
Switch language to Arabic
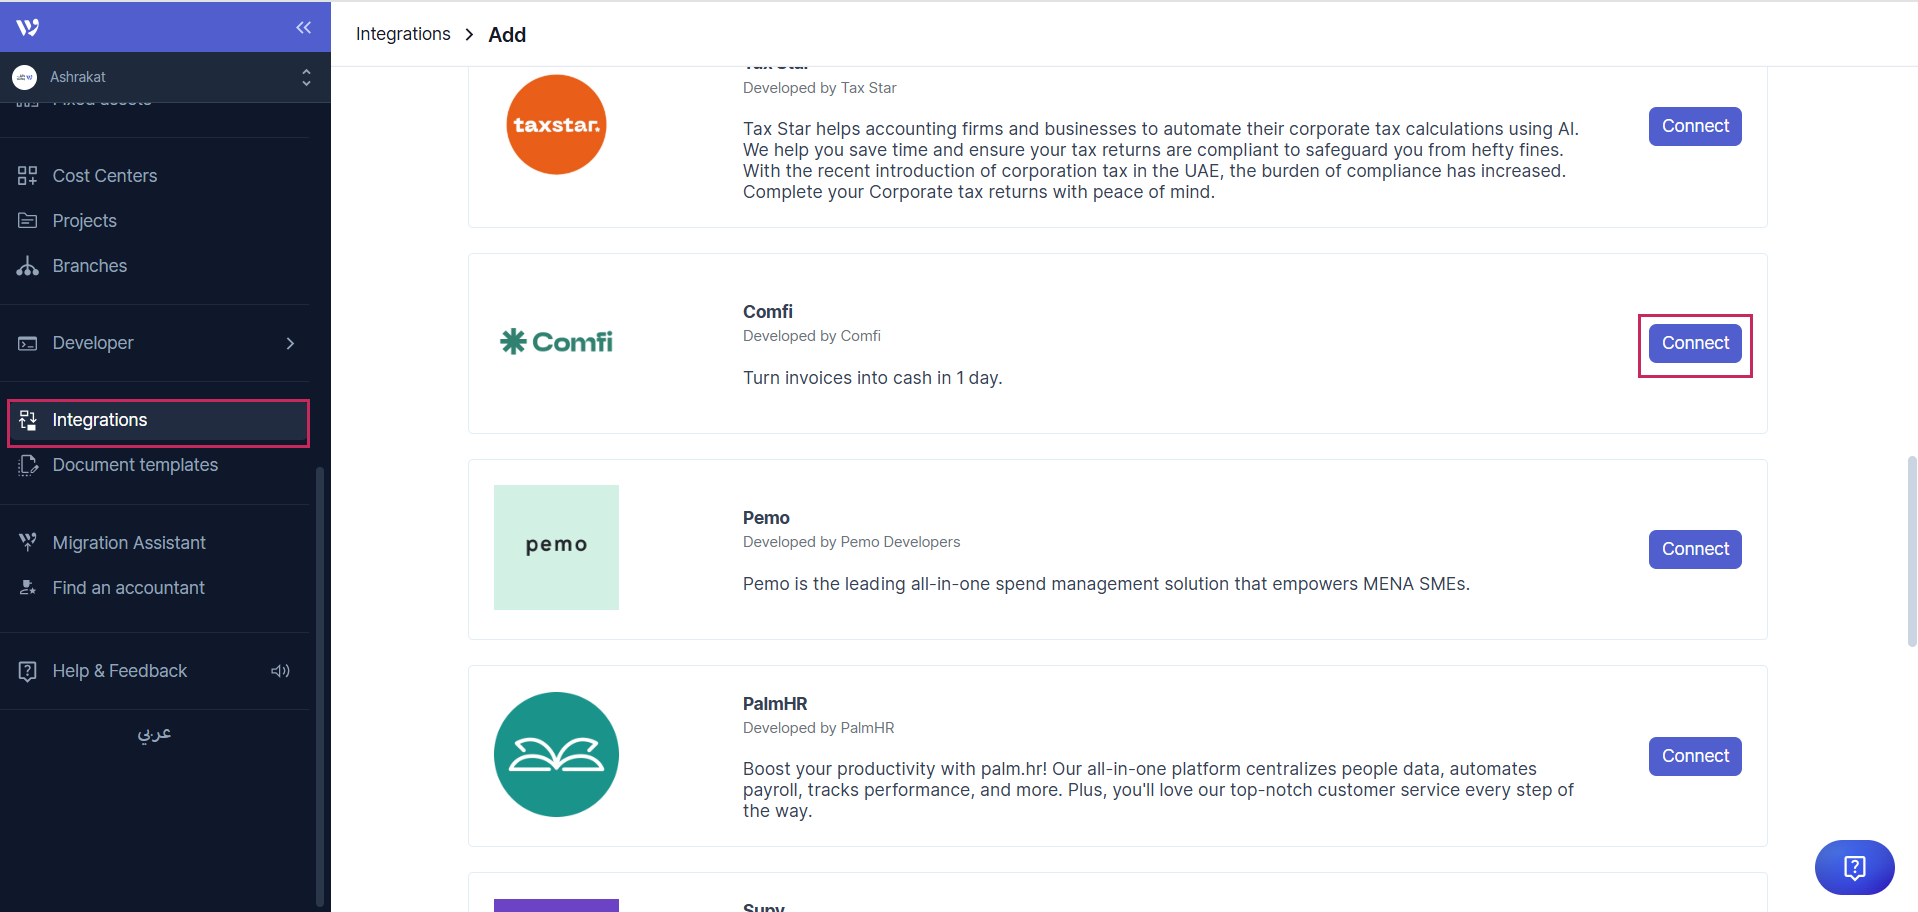154,734
